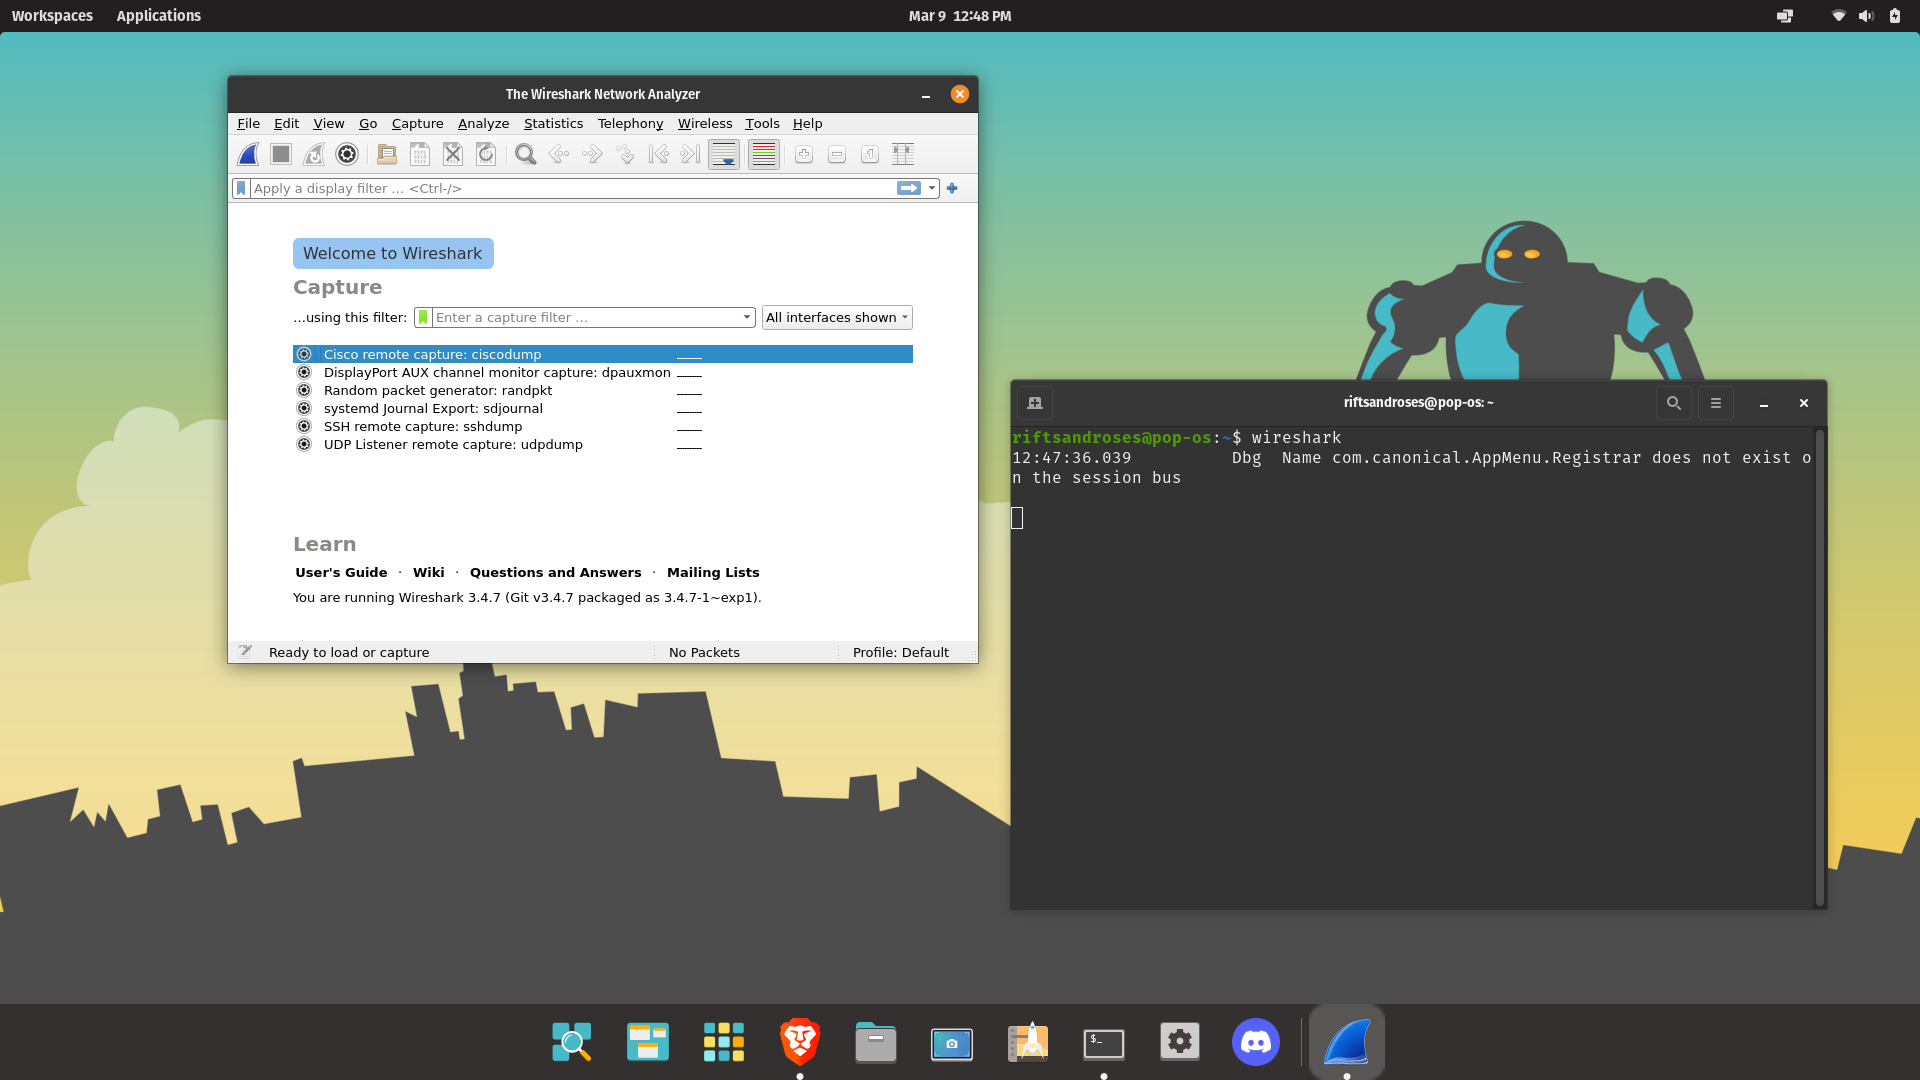Open settings gear beside sshdump interface
Screen dimensions: 1920x1080
[x=304, y=426]
